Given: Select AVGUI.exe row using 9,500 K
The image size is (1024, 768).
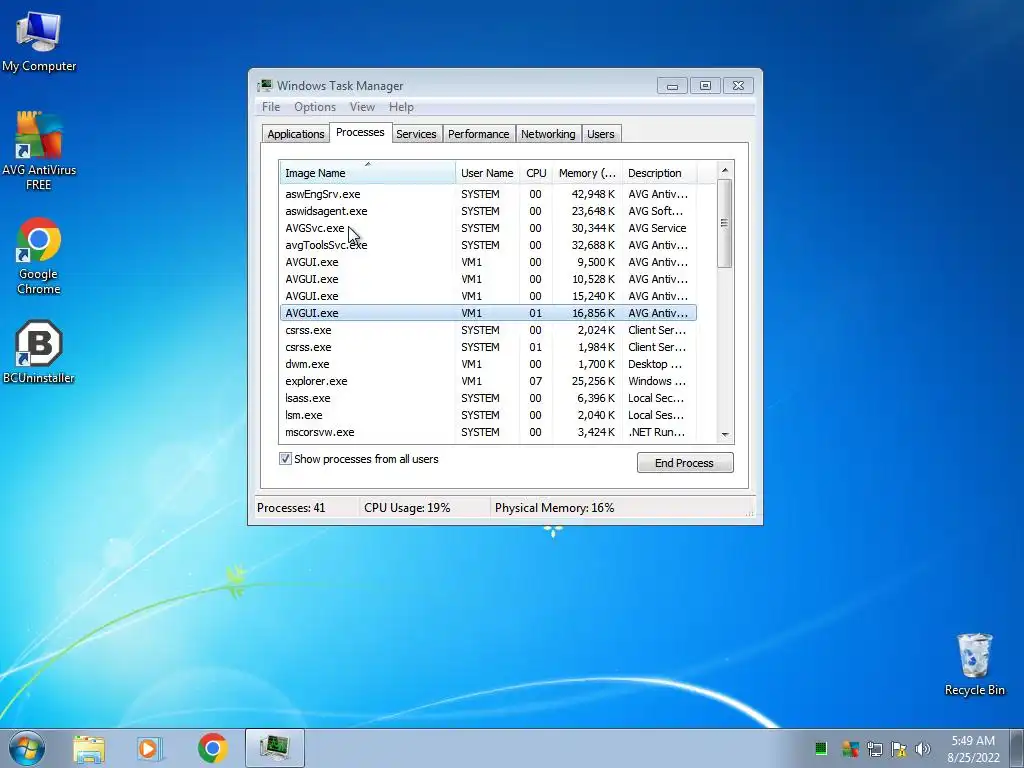Looking at the screenshot, I should pos(488,262).
